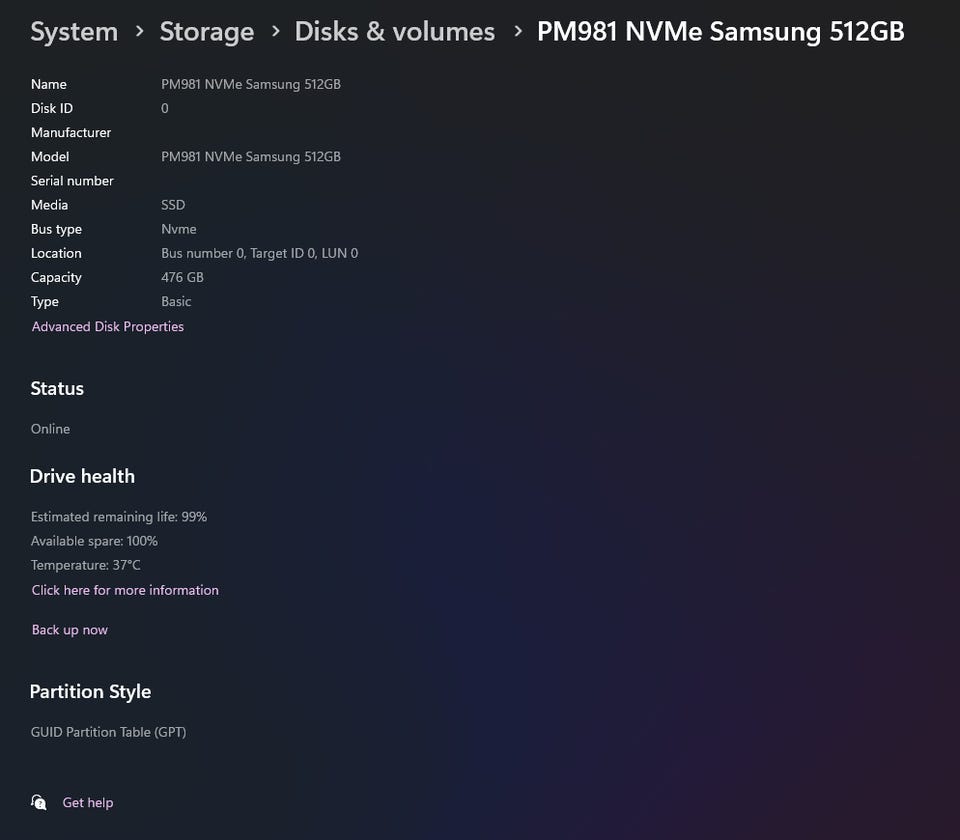Click the GUID Partition Table (GPT) text
Image resolution: width=960 pixels, height=840 pixels.
108,732
